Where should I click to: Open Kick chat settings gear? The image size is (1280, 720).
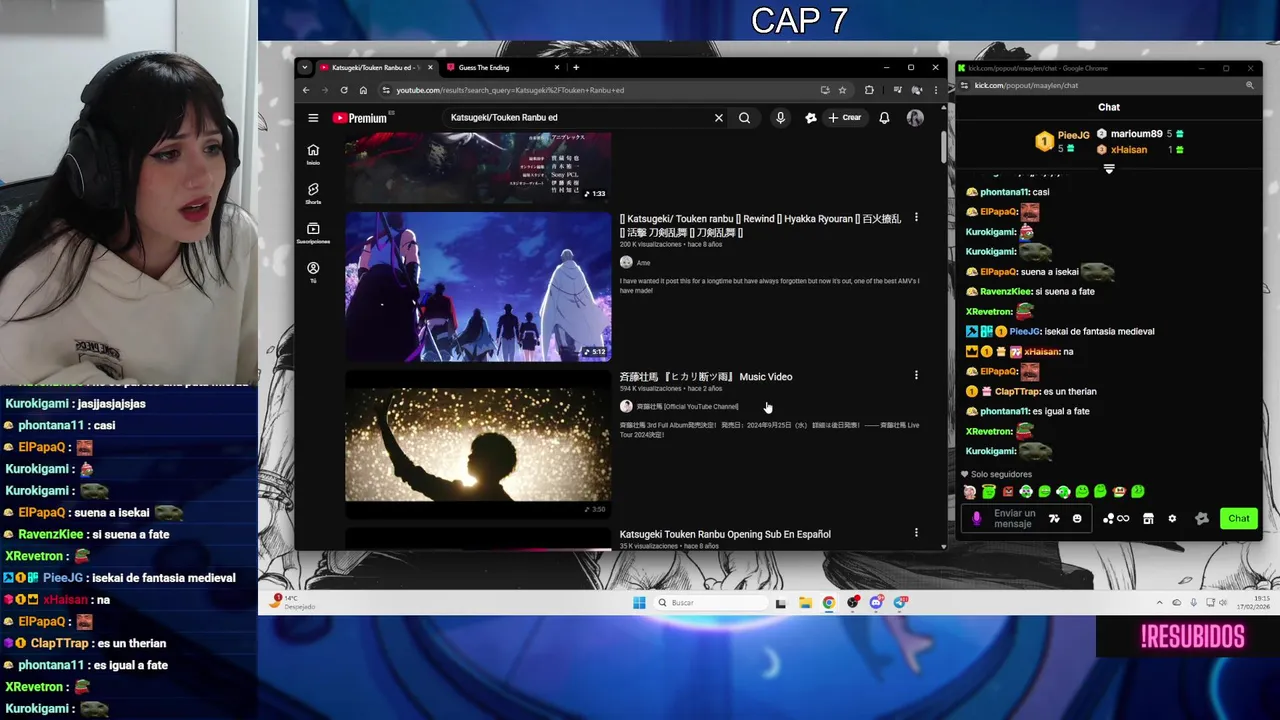[1172, 519]
